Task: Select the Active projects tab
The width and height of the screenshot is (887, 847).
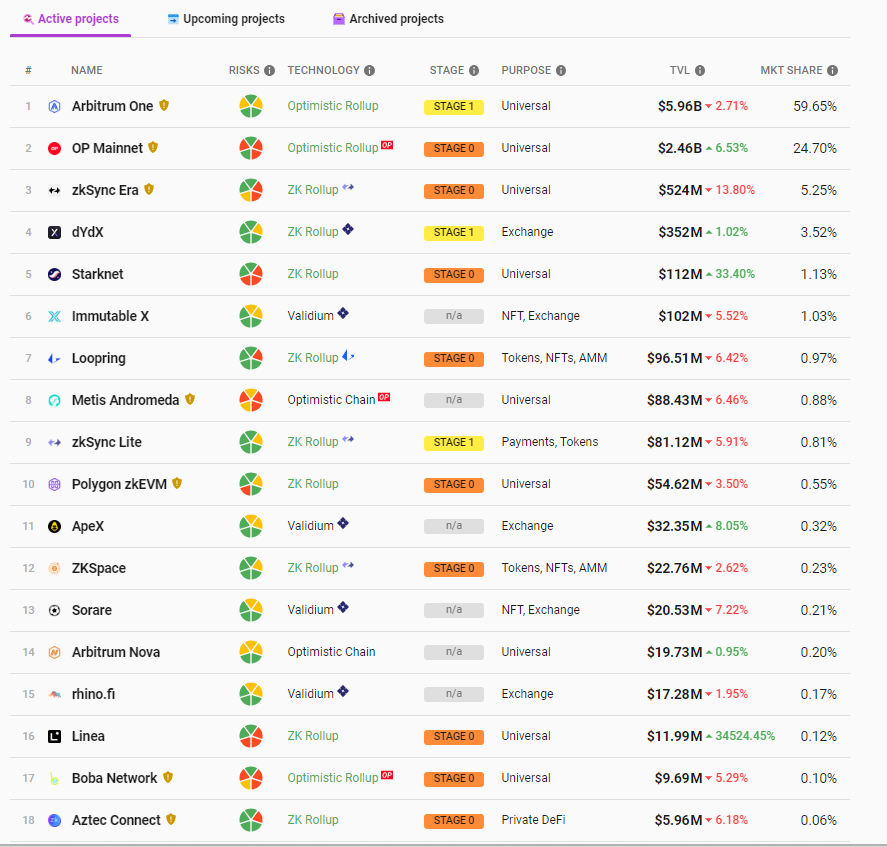Action: click(x=71, y=19)
